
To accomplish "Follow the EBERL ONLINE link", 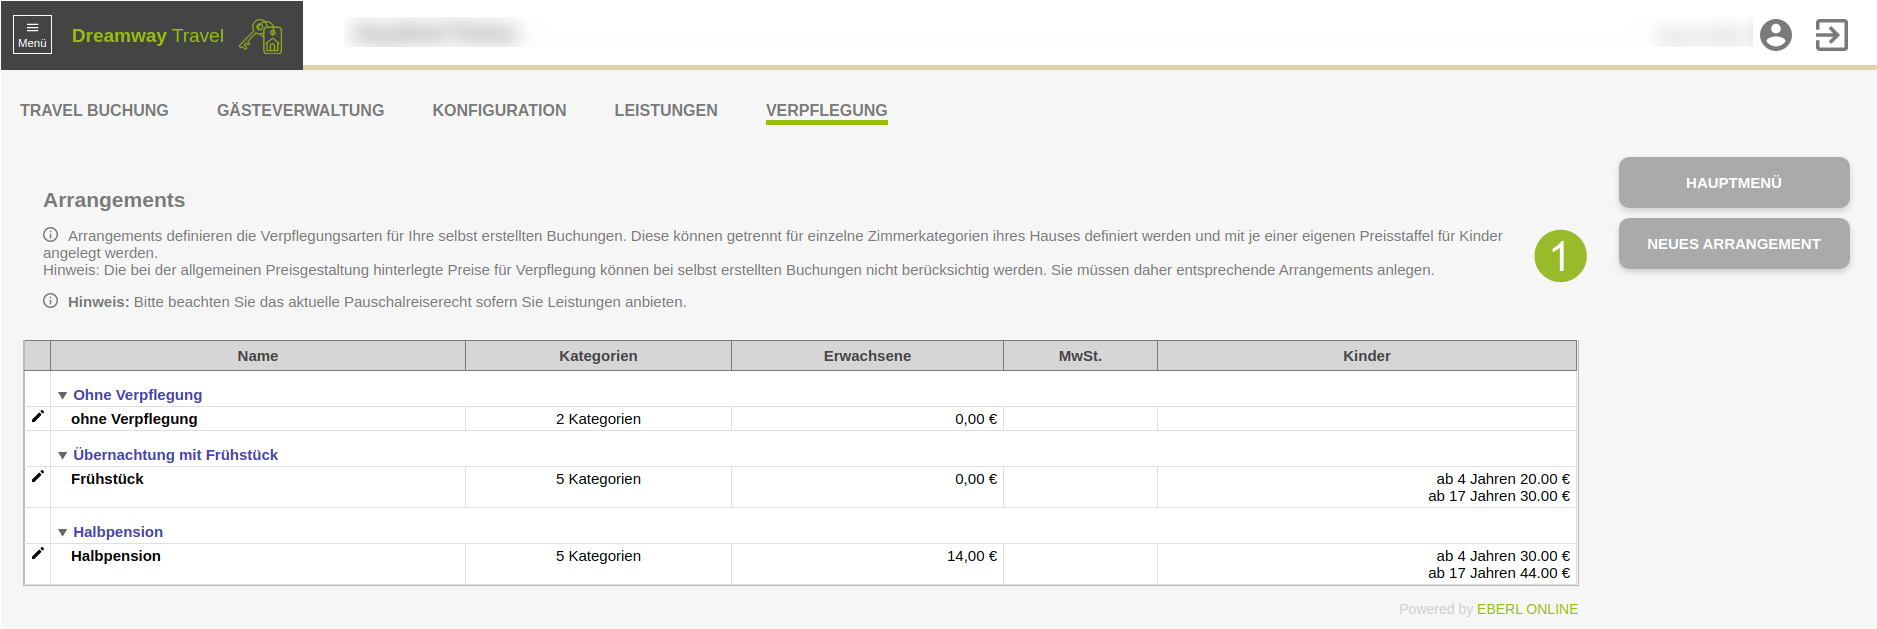I will point(1527,609).
